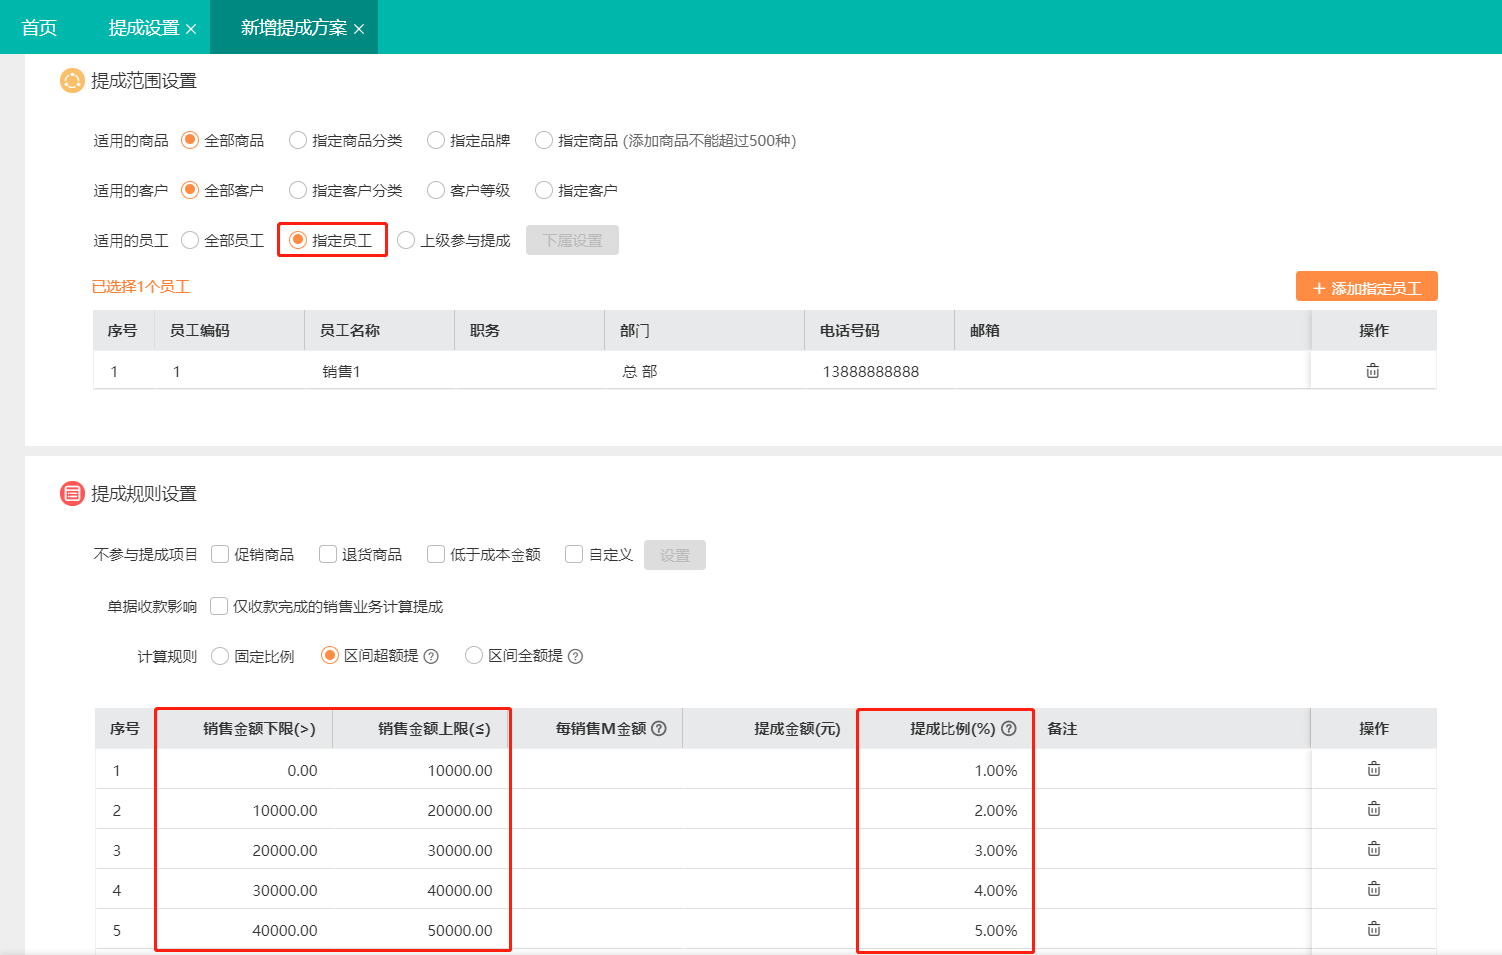The width and height of the screenshot is (1502, 955).
Task: Click help icon in 提成比例(%) header
Action: click(x=1009, y=729)
